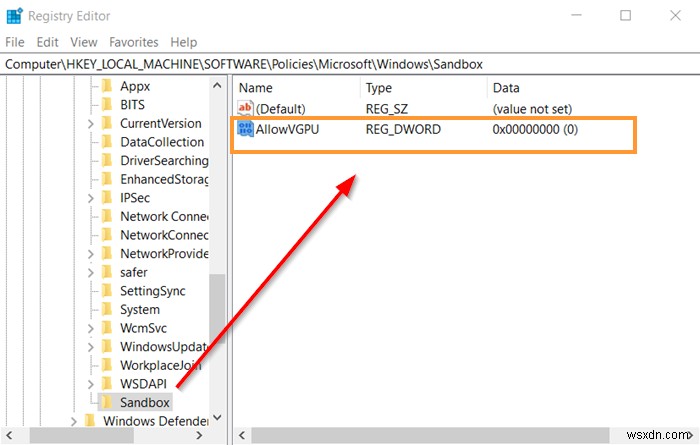The height and width of the screenshot is (445, 700).
Task: Select the WorkplaceJoin folder icon
Action: [107, 365]
